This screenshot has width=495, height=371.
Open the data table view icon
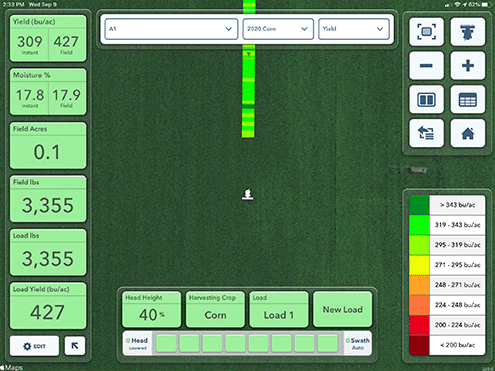[468, 100]
